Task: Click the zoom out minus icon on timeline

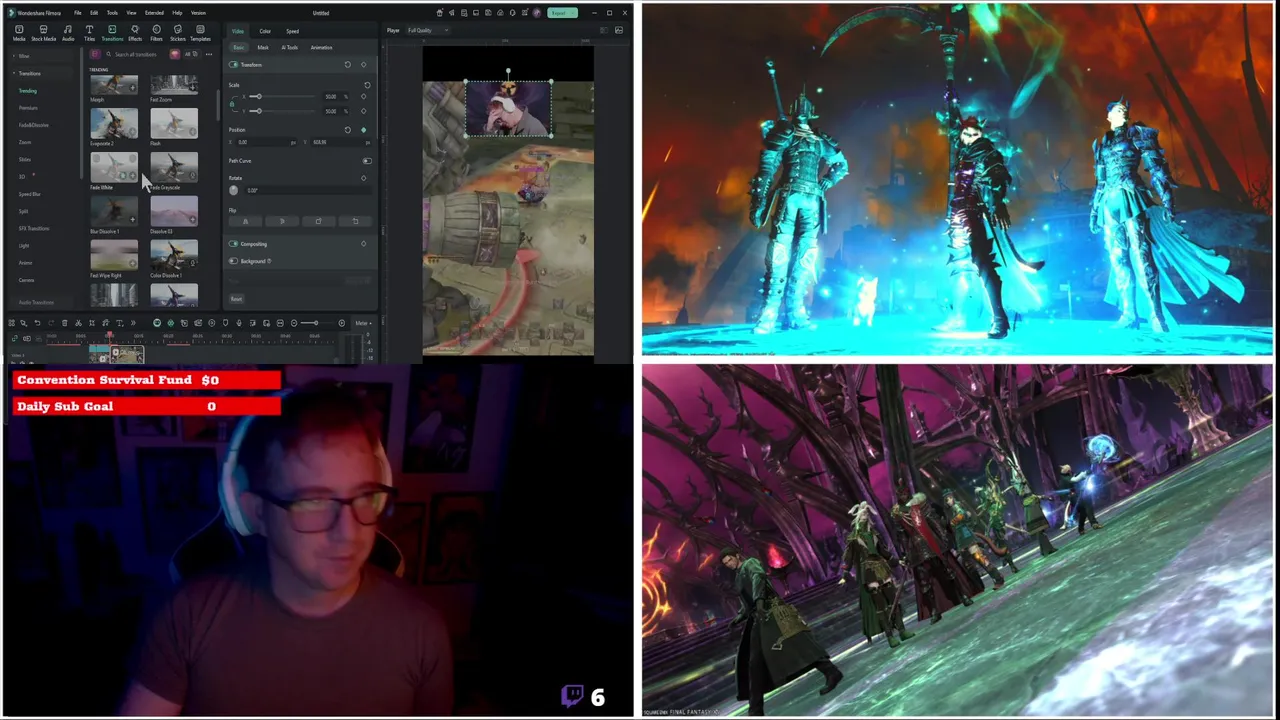Action: coord(294,323)
